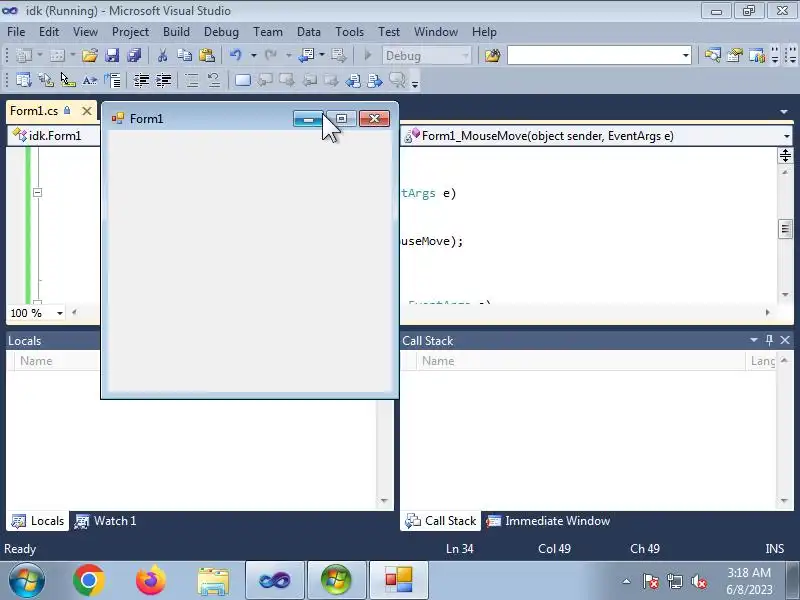This screenshot has width=800, height=600.
Task: Go to next bookmark in document icon
Action: 375,80
